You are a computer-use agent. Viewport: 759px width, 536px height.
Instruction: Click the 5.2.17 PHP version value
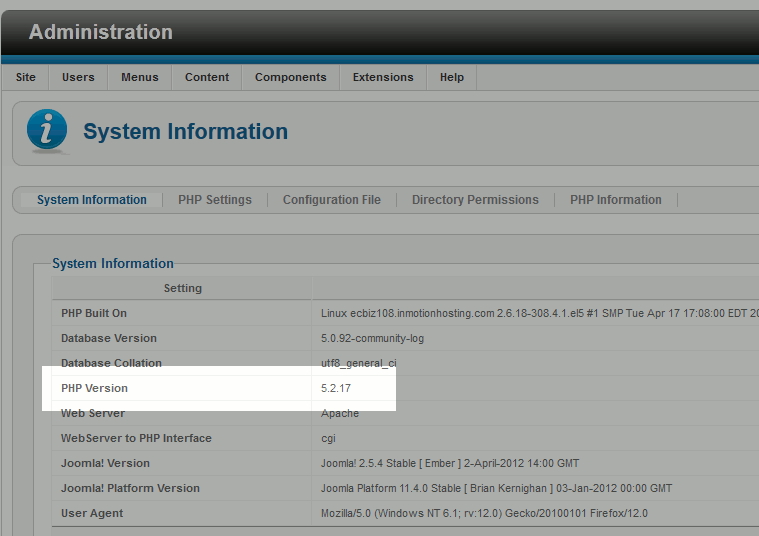point(336,388)
